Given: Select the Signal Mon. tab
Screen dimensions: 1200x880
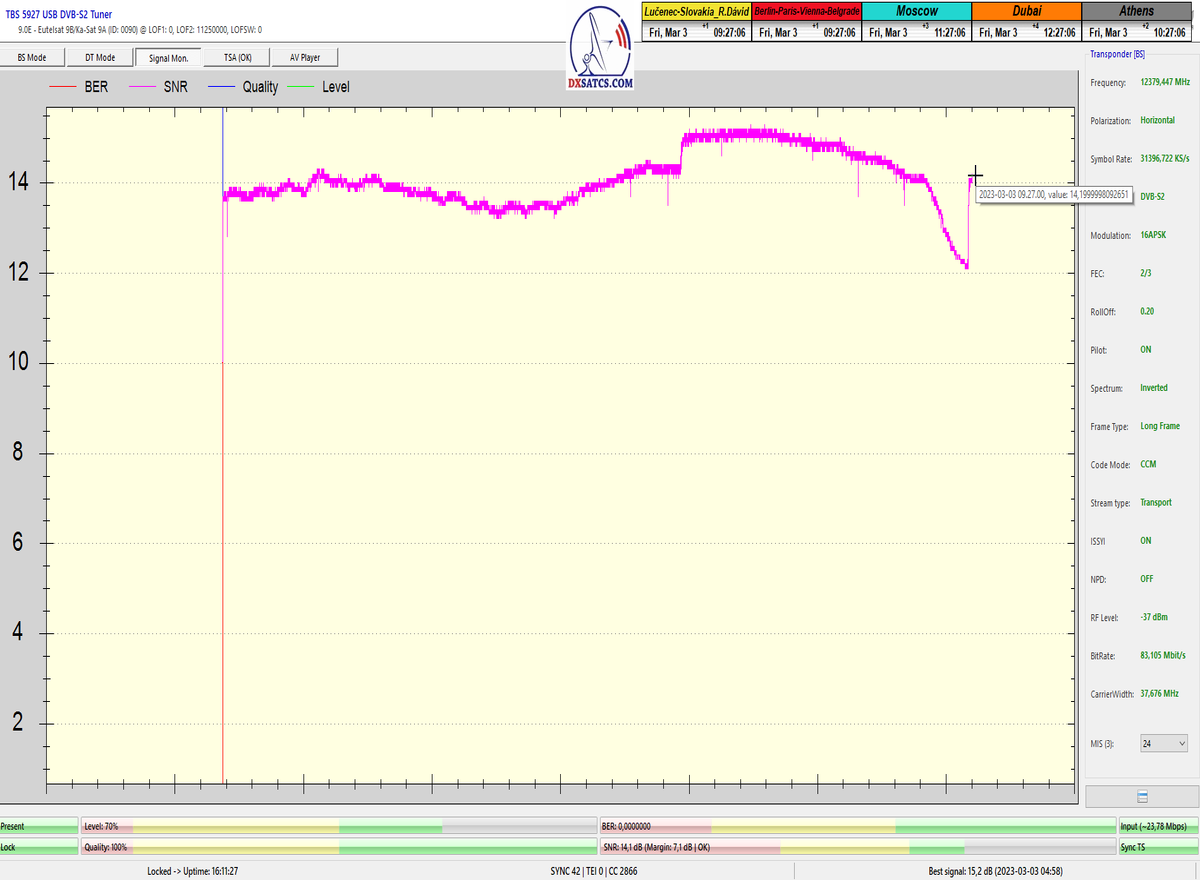Looking at the screenshot, I should pos(168,57).
